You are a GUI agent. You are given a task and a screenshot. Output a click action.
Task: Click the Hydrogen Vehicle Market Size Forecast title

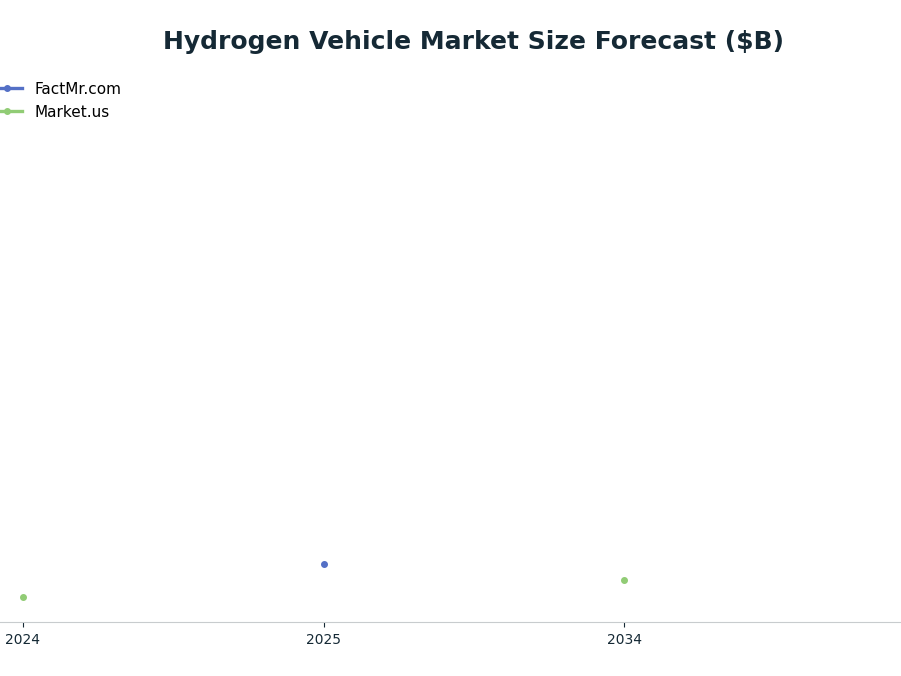click(473, 41)
